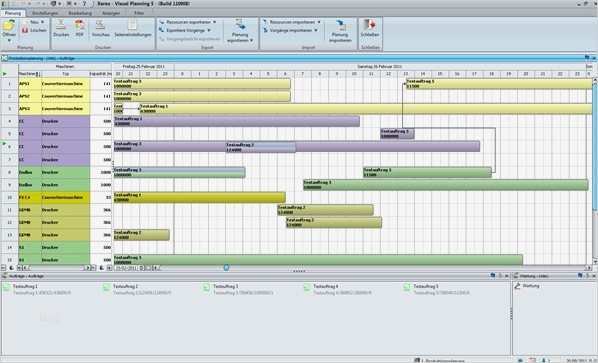Viewport: 598px width, 363px height.
Task: Click the Schließen icon in the ribbon
Action: pyautogui.click(x=370, y=25)
